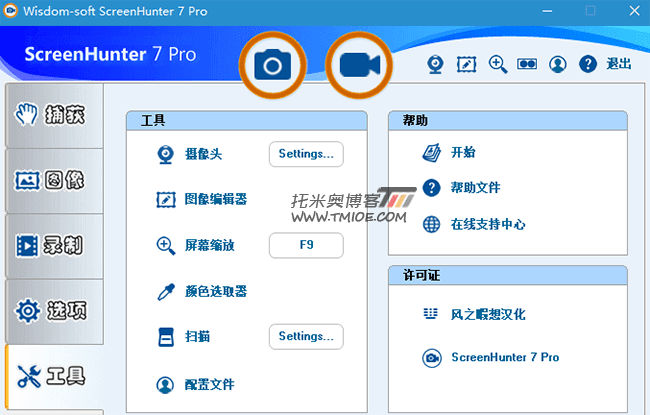The image size is (650, 415).
Task: Switch to the 录制 record tab
Action: click(x=54, y=246)
